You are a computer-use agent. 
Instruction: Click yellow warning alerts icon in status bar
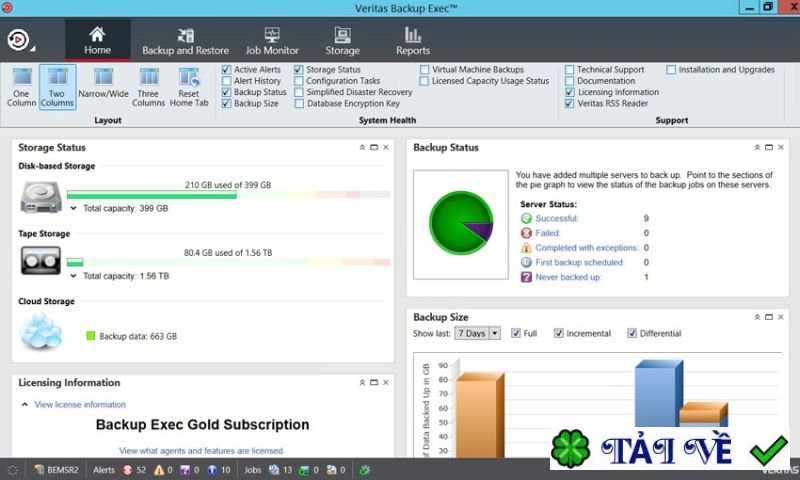coord(159,470)
